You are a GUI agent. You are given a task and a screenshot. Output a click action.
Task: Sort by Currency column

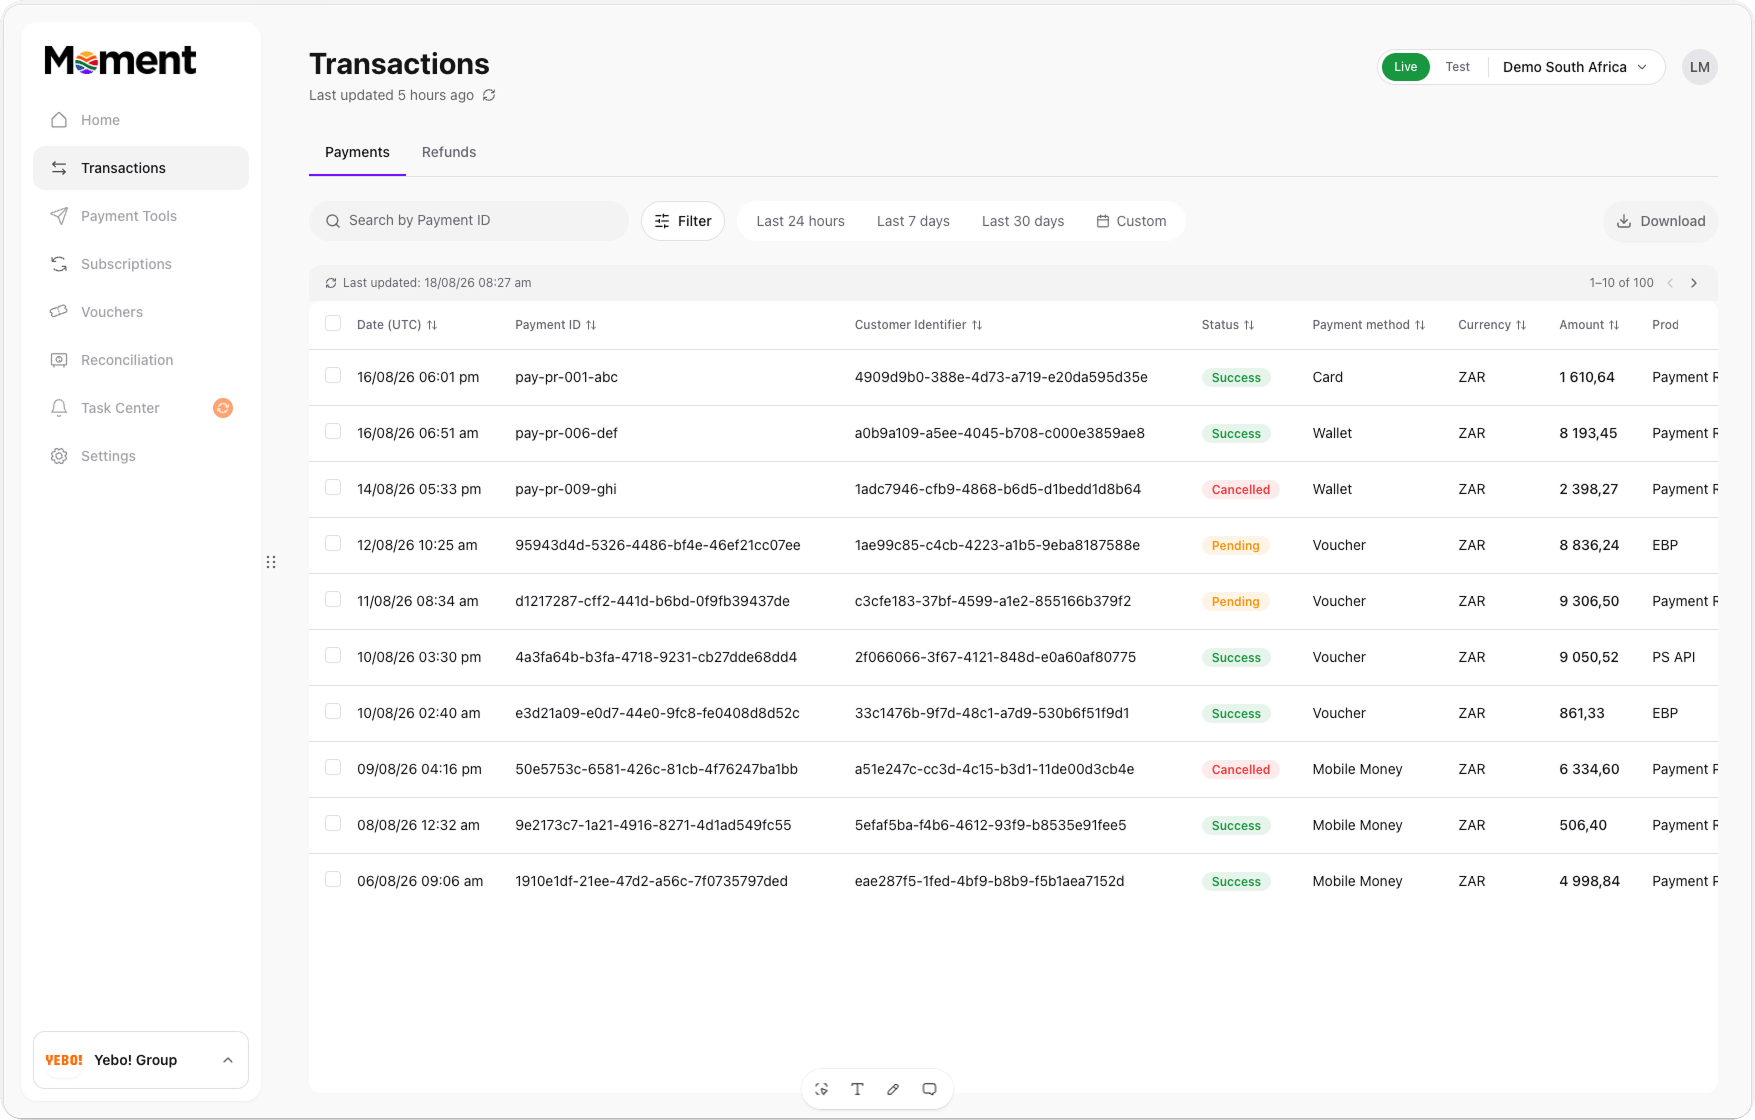tap(1521, 325)
